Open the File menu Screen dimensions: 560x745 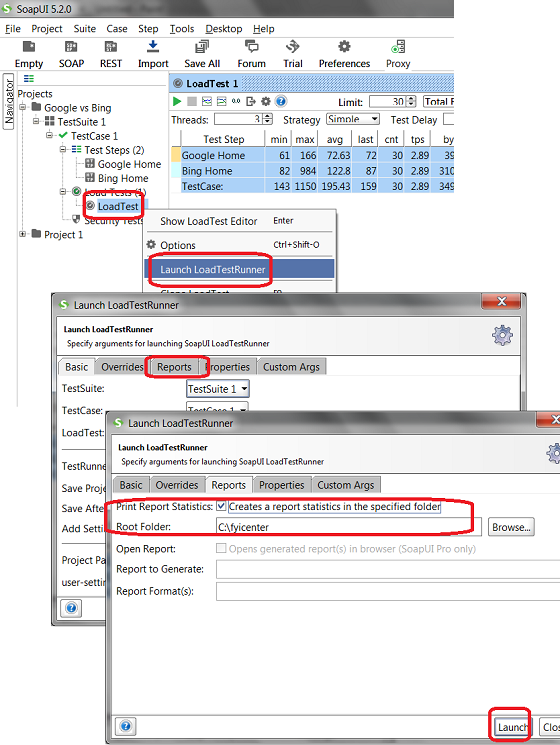click(x=13, y=29)
